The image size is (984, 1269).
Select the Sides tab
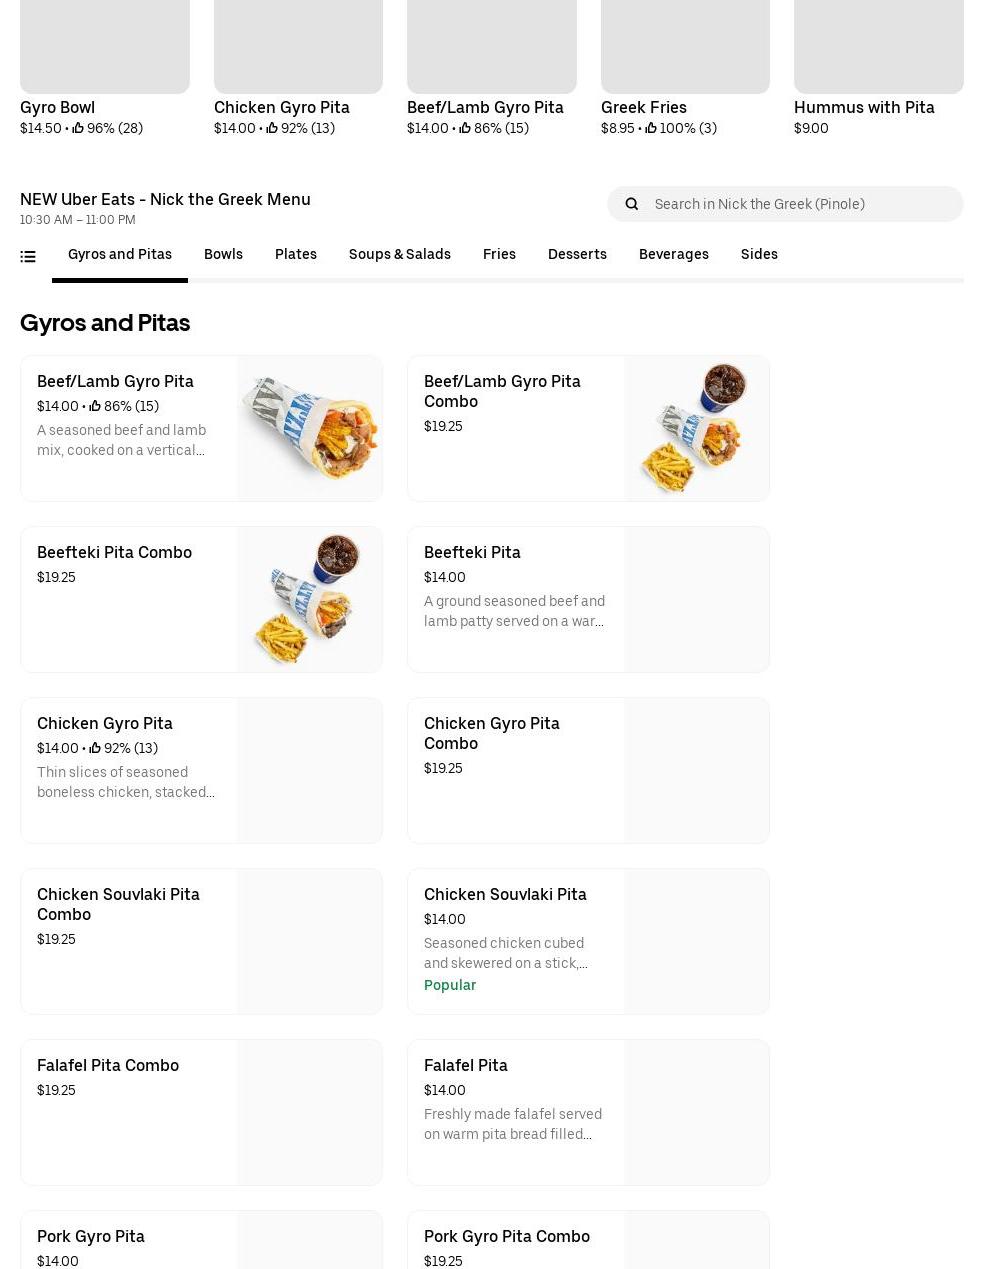point(759,254)
